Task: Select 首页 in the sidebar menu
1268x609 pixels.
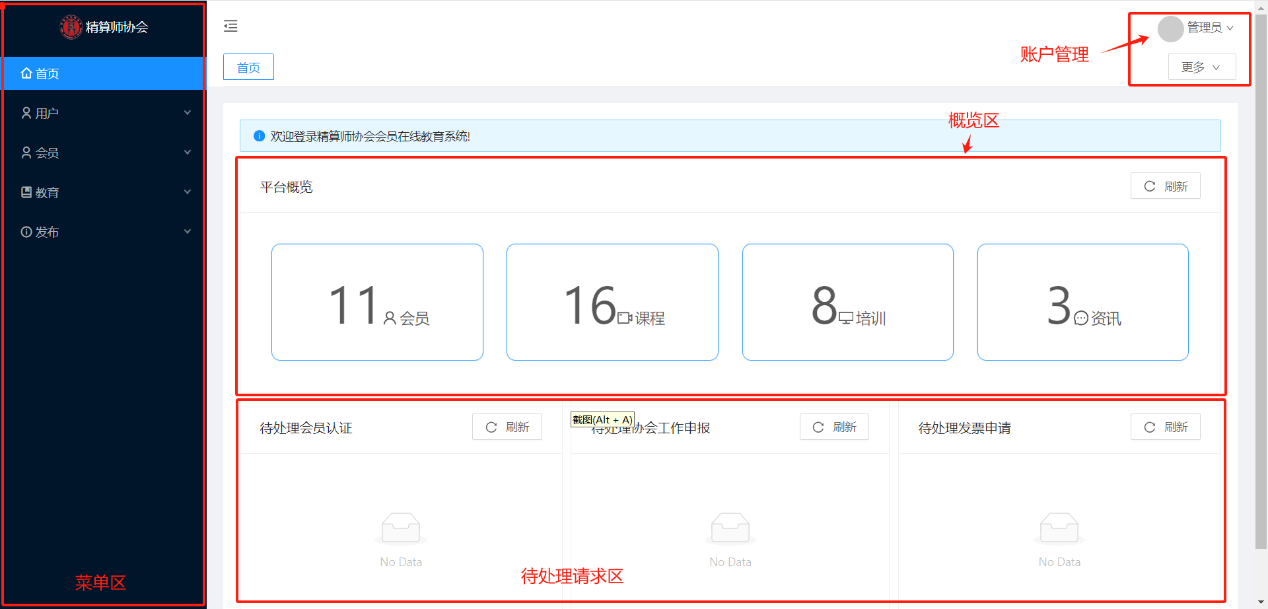Action: coord(104,73)
